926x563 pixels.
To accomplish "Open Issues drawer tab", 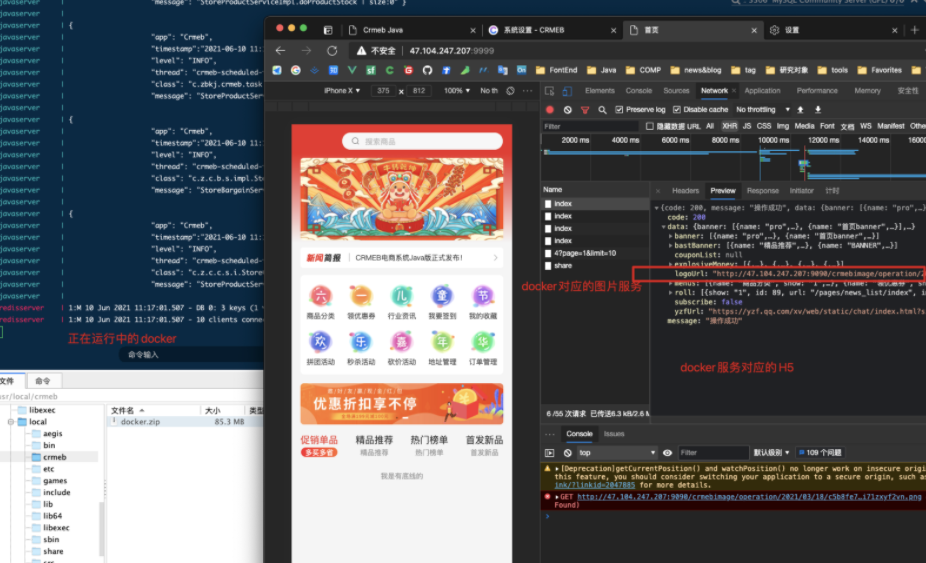I will click(614, 434).
